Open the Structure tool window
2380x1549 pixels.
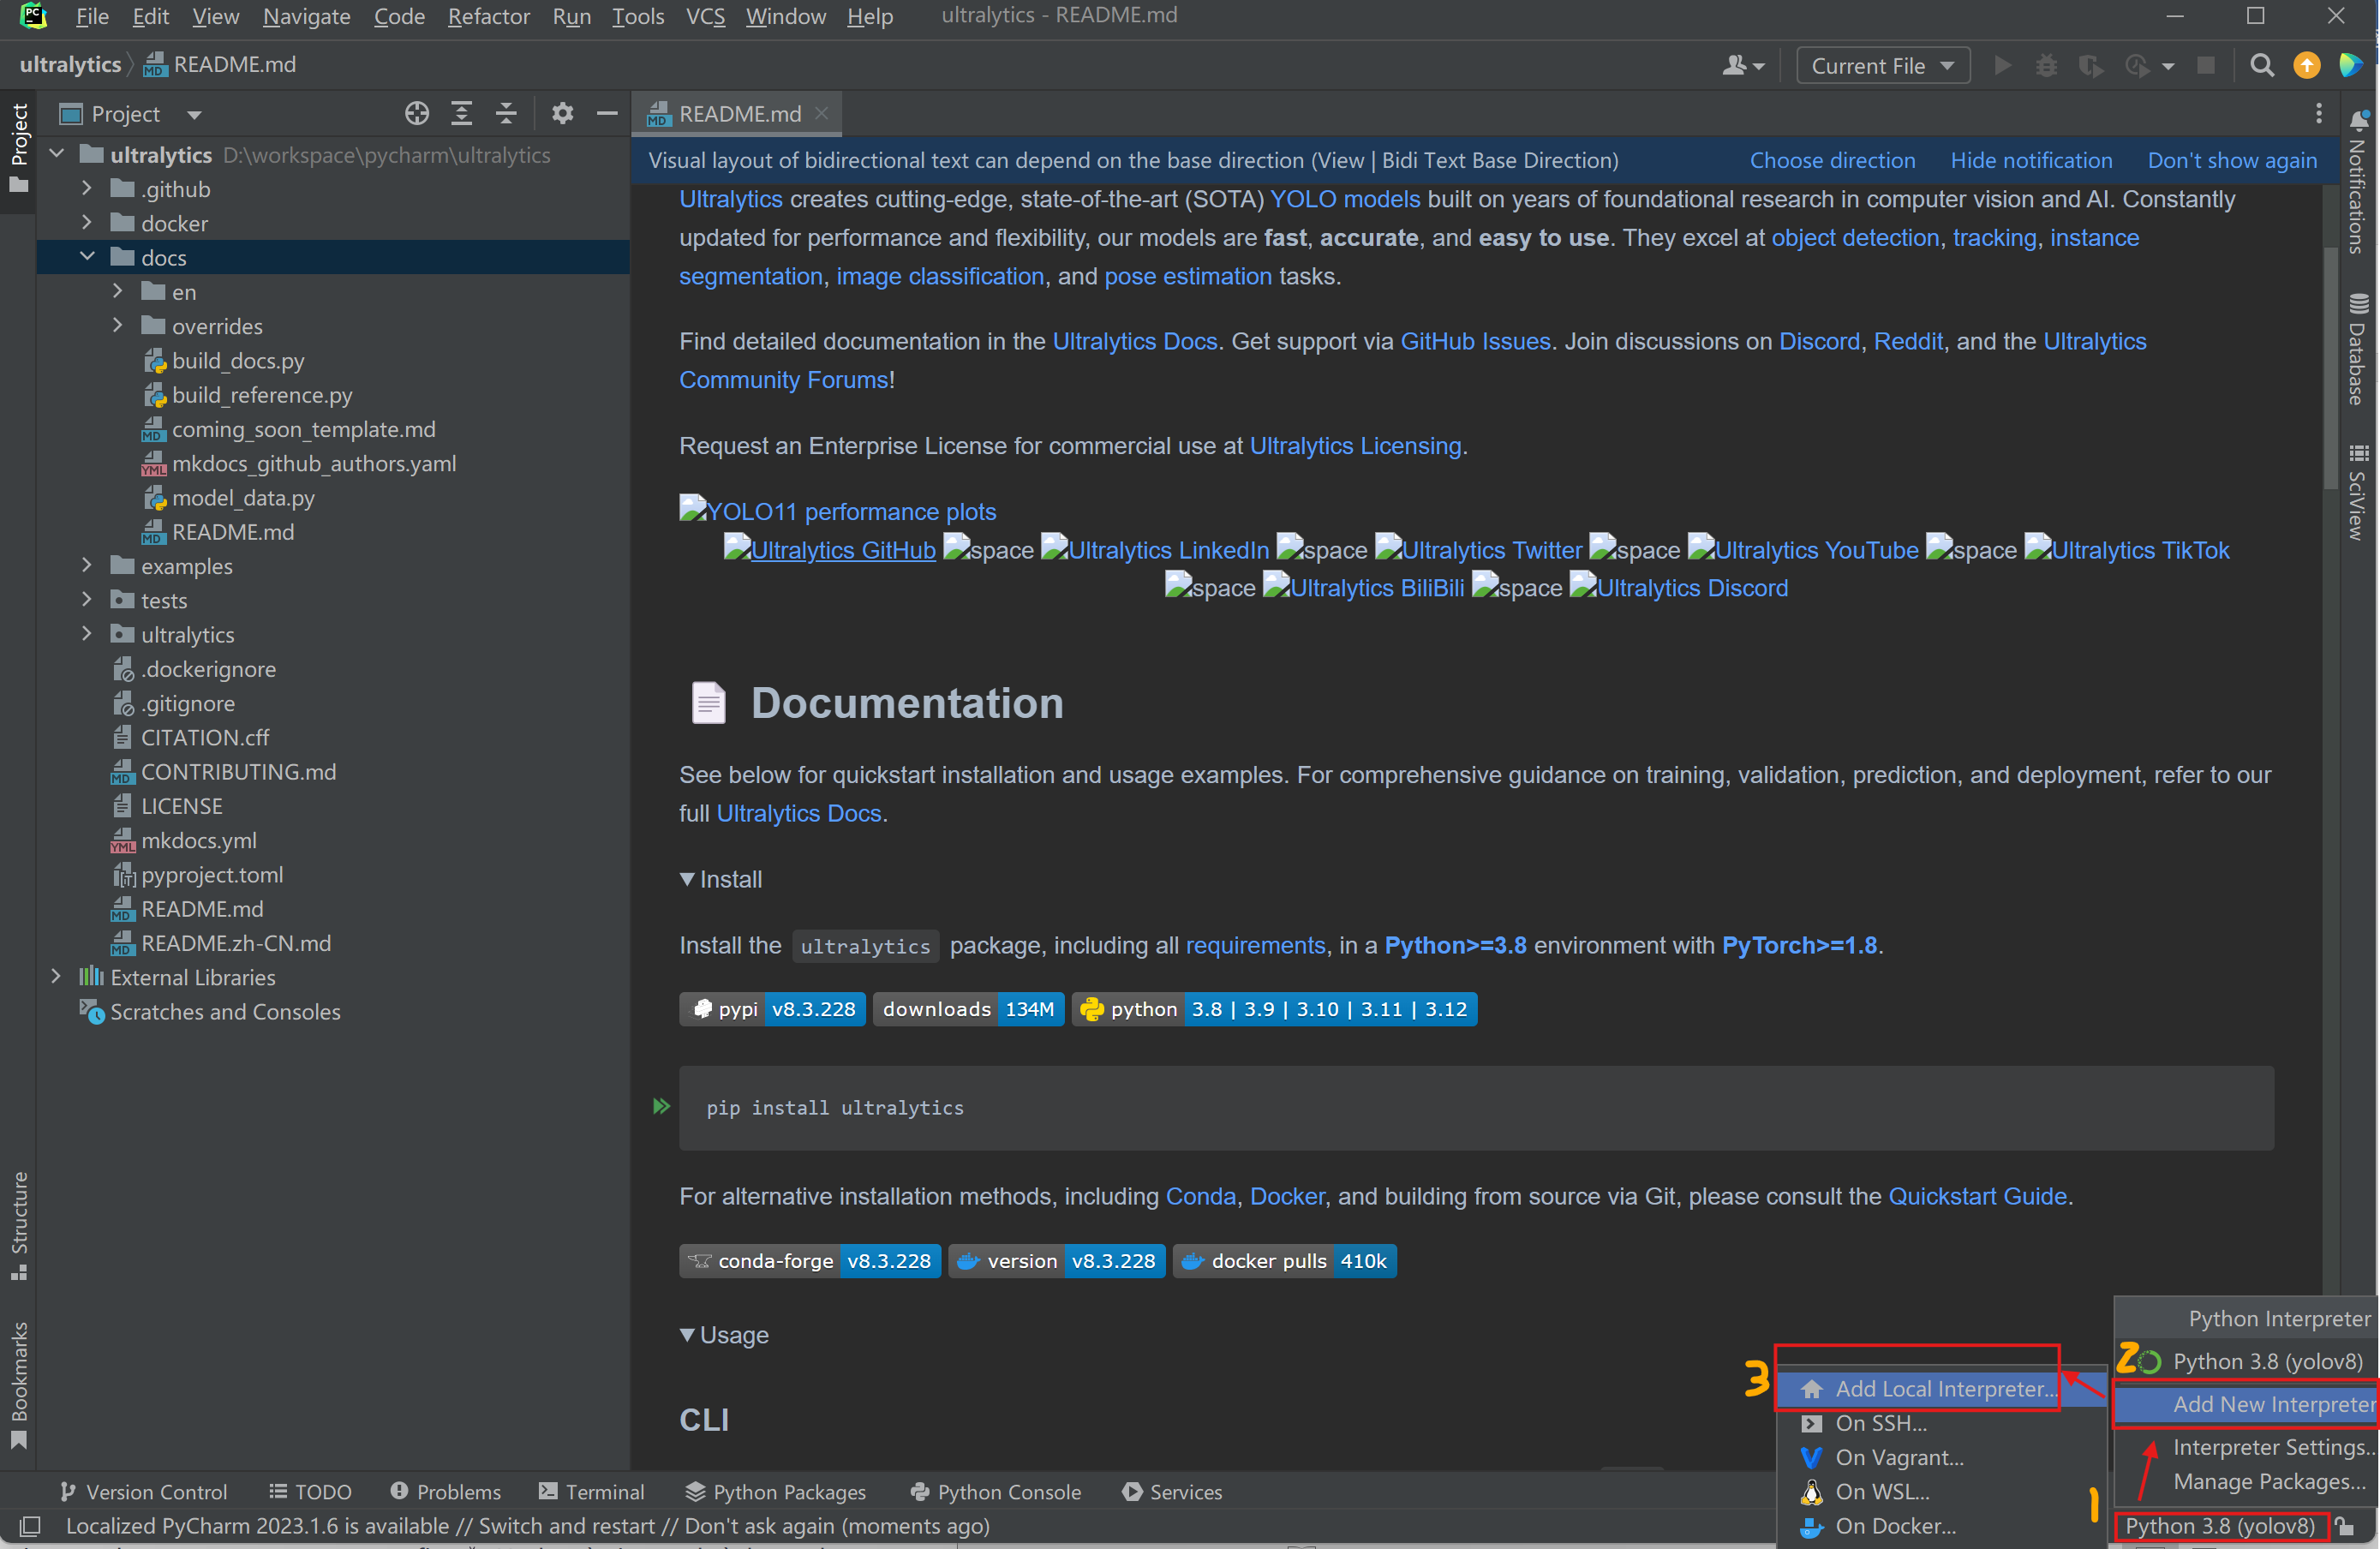[19, 1225]
